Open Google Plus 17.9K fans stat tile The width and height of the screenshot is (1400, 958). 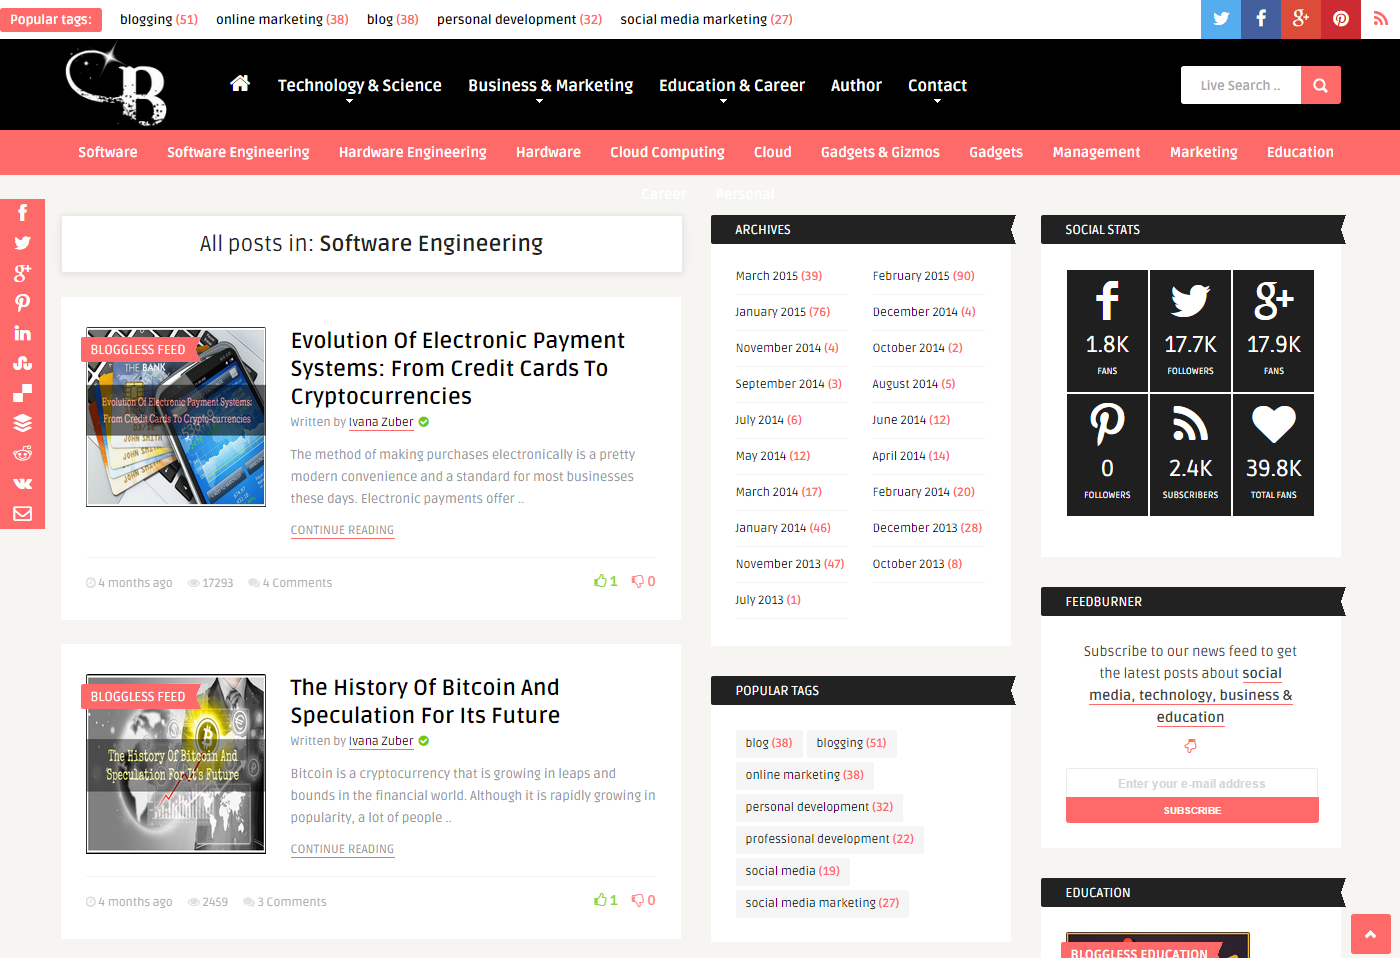1273,330
